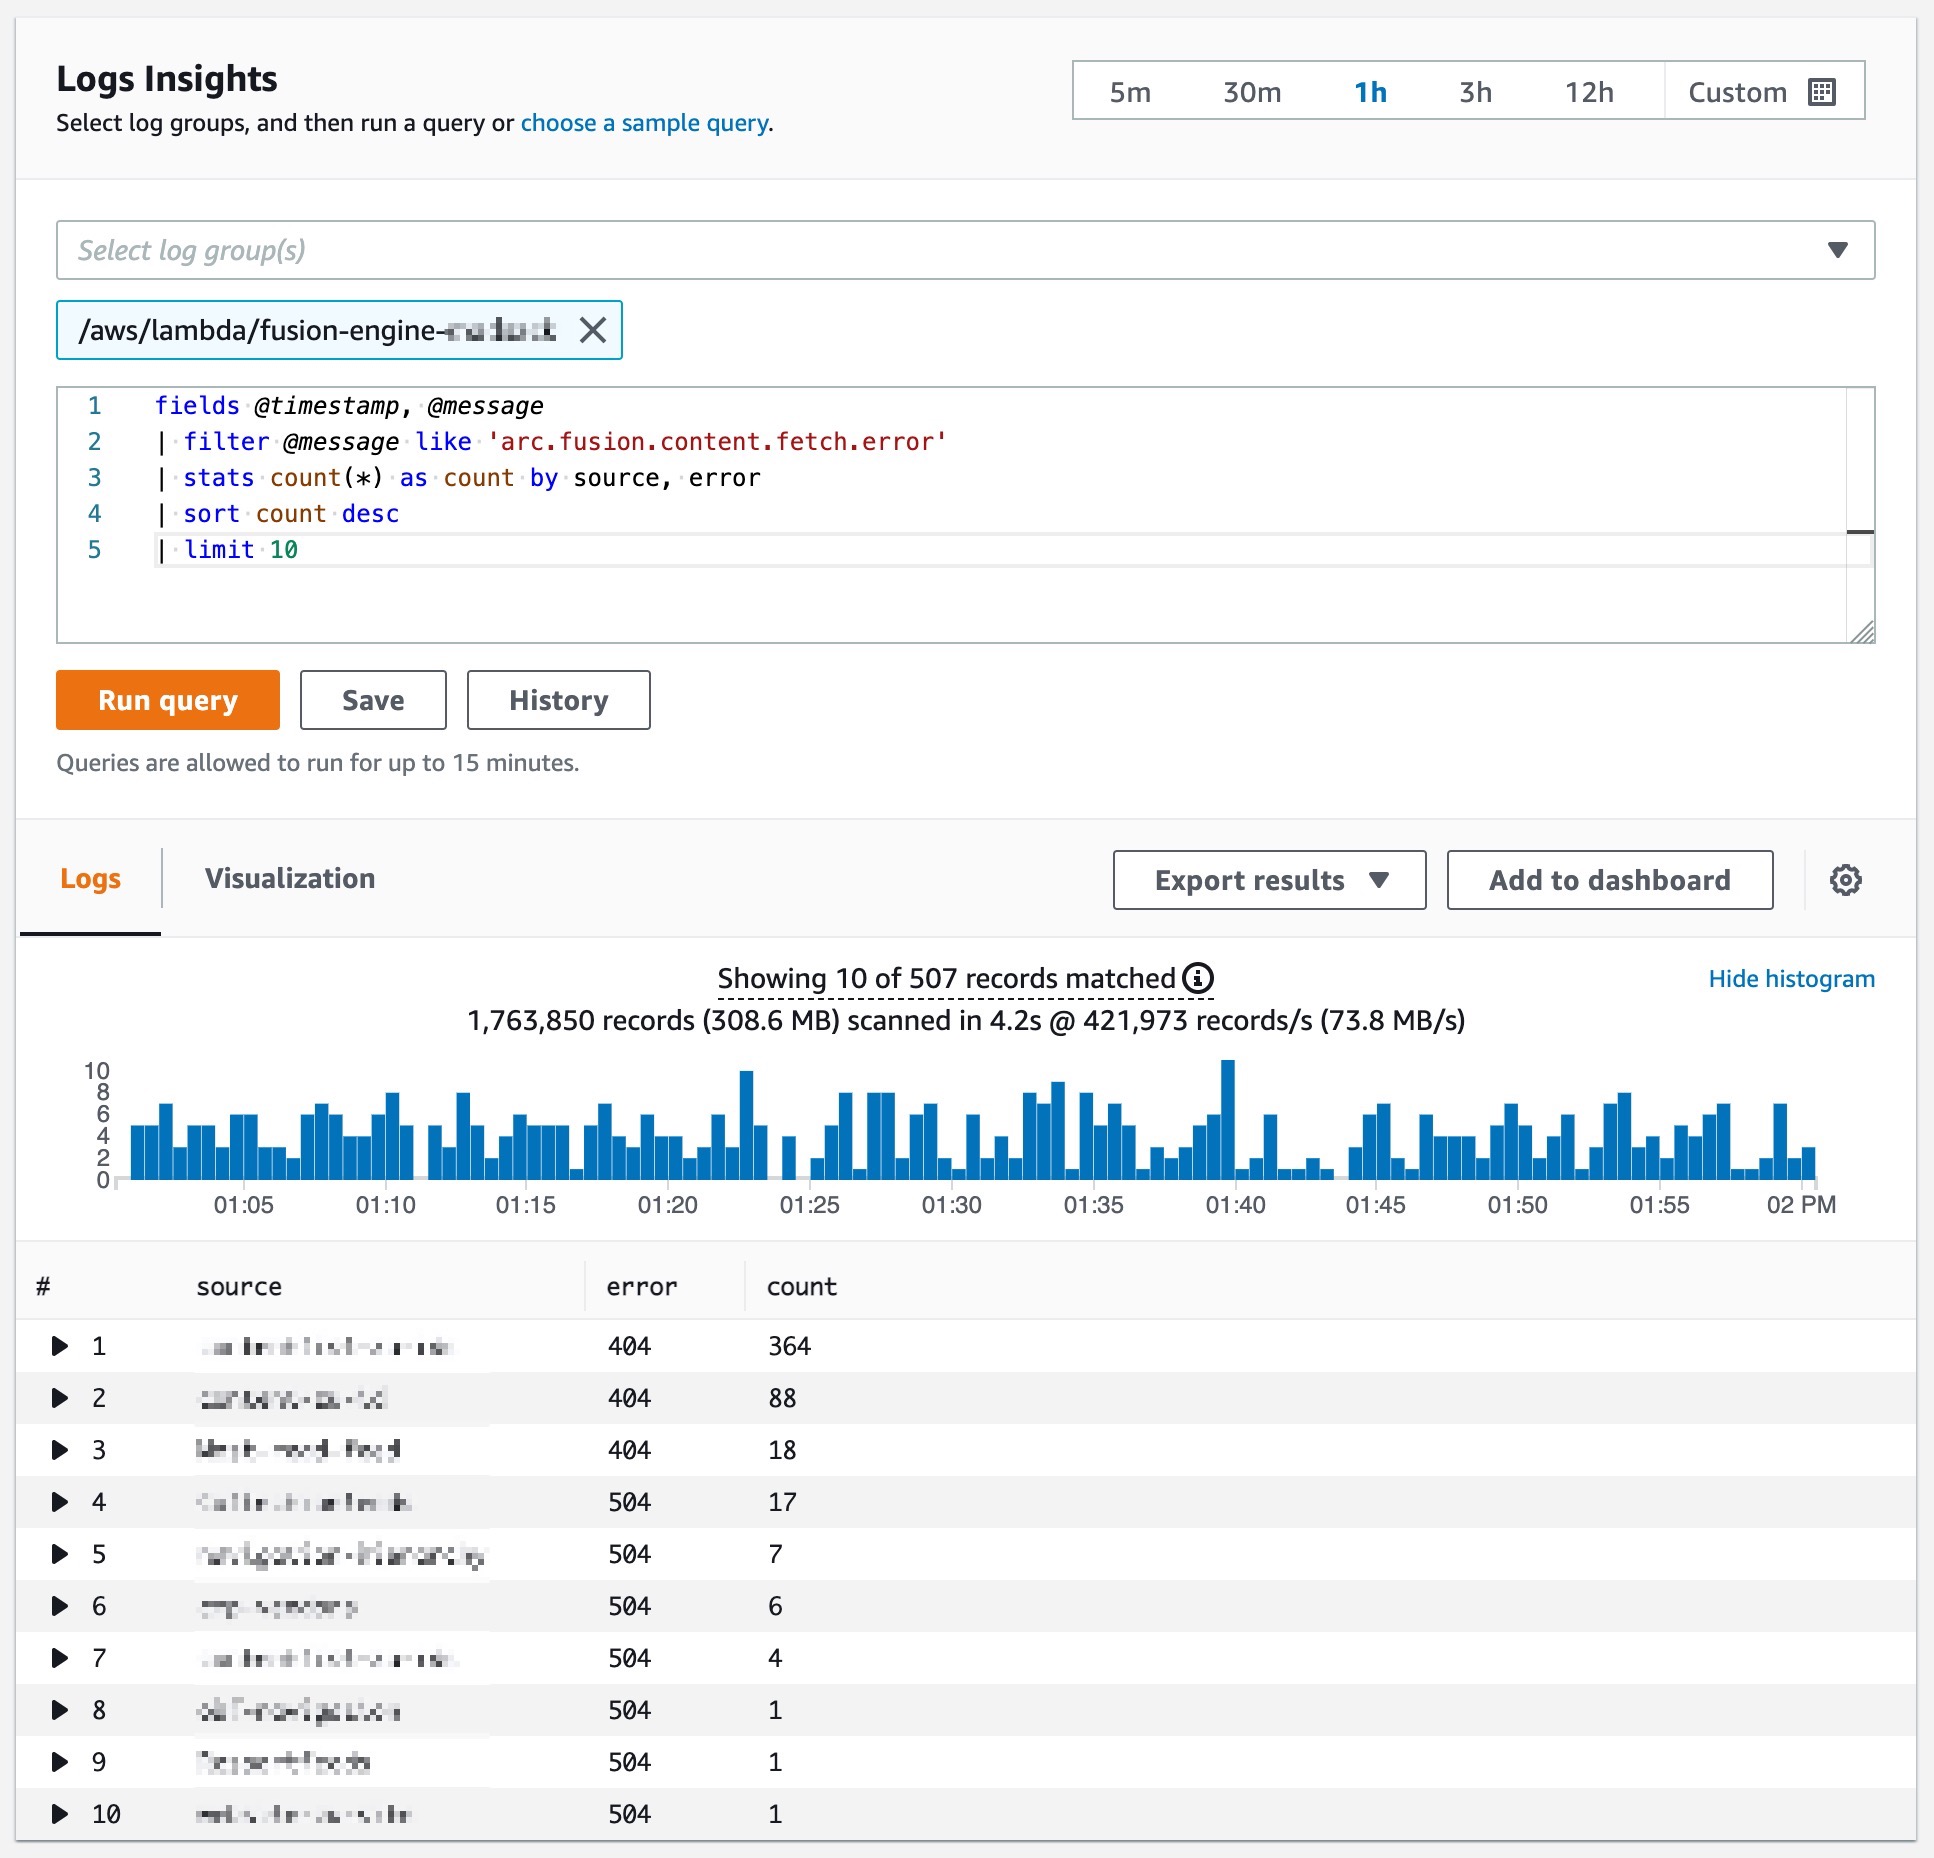1934x1858 pixels.
Task: Switch to the Visualization tab
Action: point(290,878)
